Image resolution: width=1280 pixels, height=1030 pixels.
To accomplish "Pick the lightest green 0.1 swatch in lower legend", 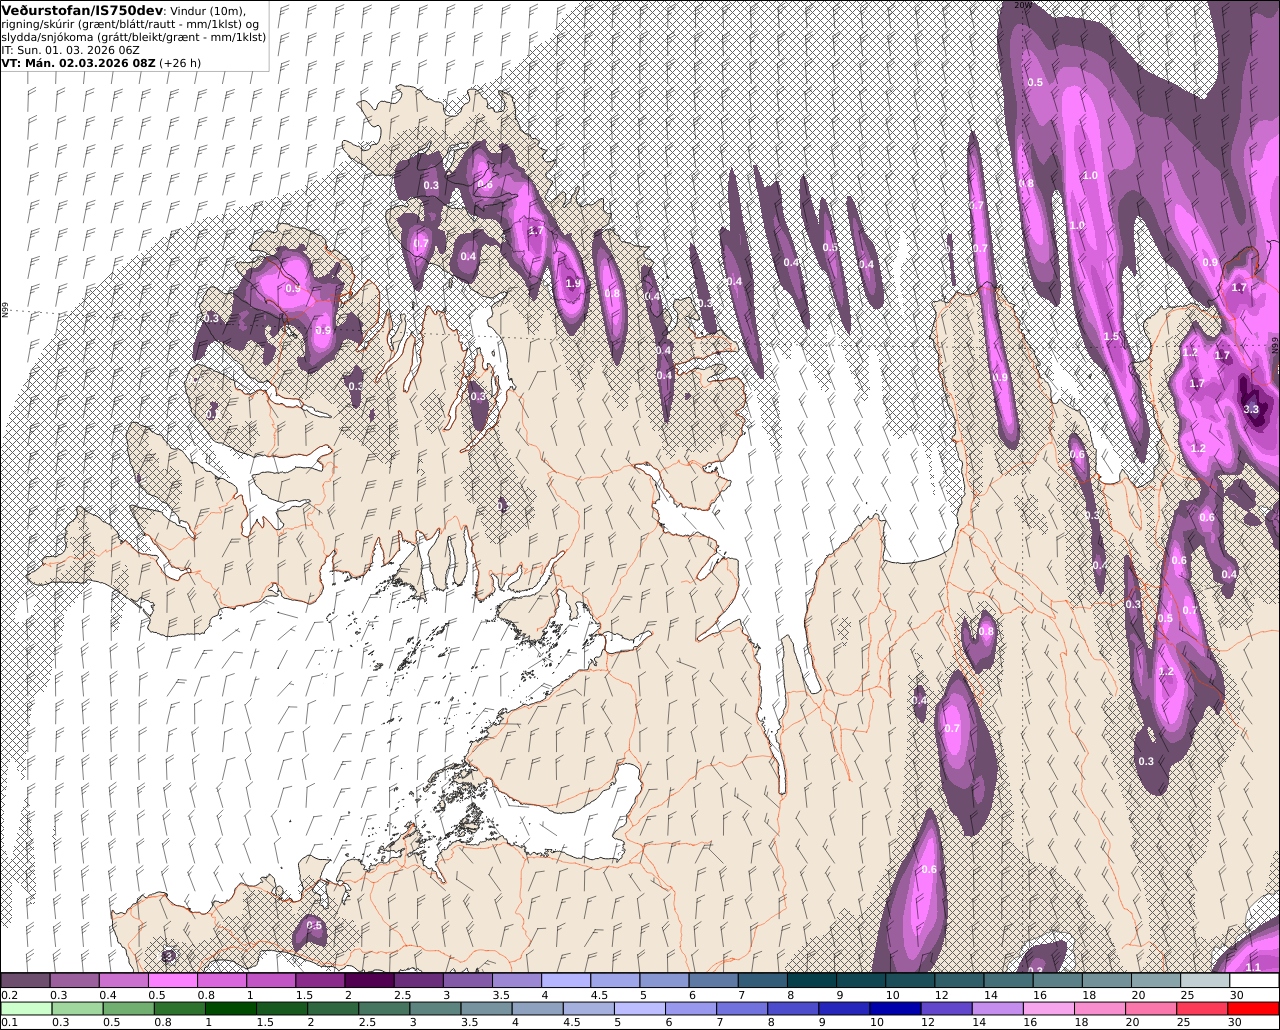I will (25, 1009).
